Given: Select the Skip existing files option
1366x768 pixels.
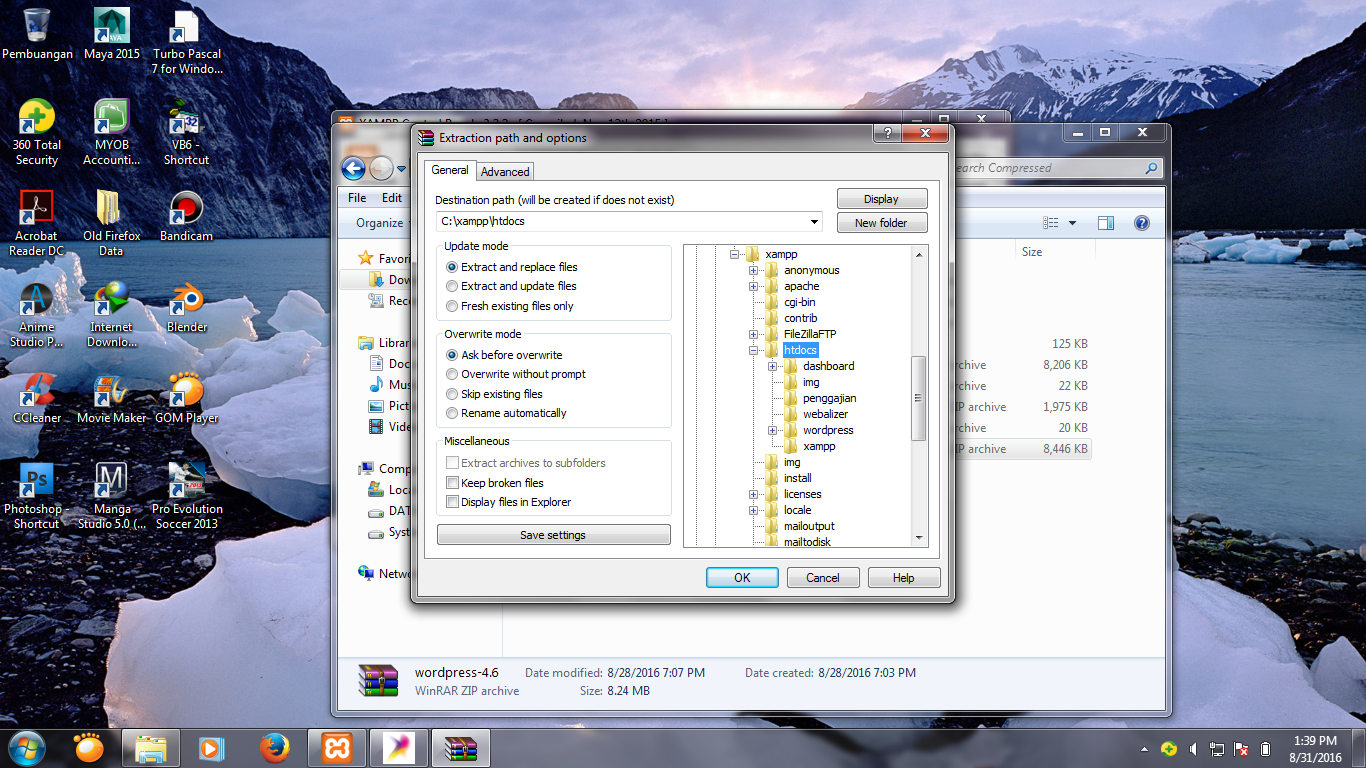Looking at the screenshot, I should click(x=495, y=394).
